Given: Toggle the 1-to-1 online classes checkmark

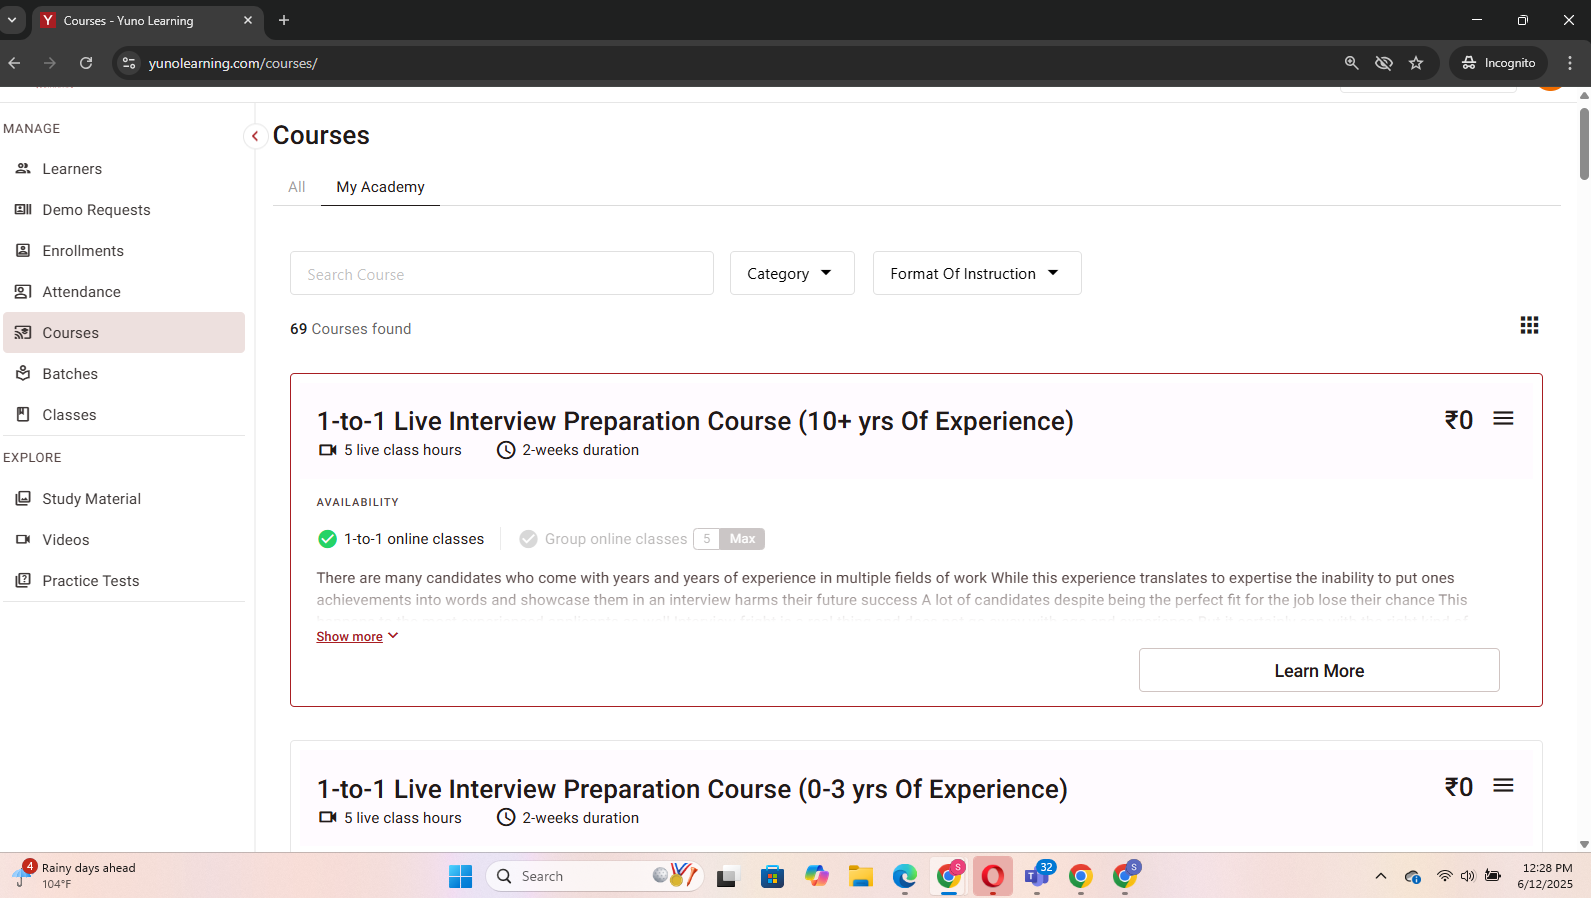Looking at the screenshot, I should point(327,539).
